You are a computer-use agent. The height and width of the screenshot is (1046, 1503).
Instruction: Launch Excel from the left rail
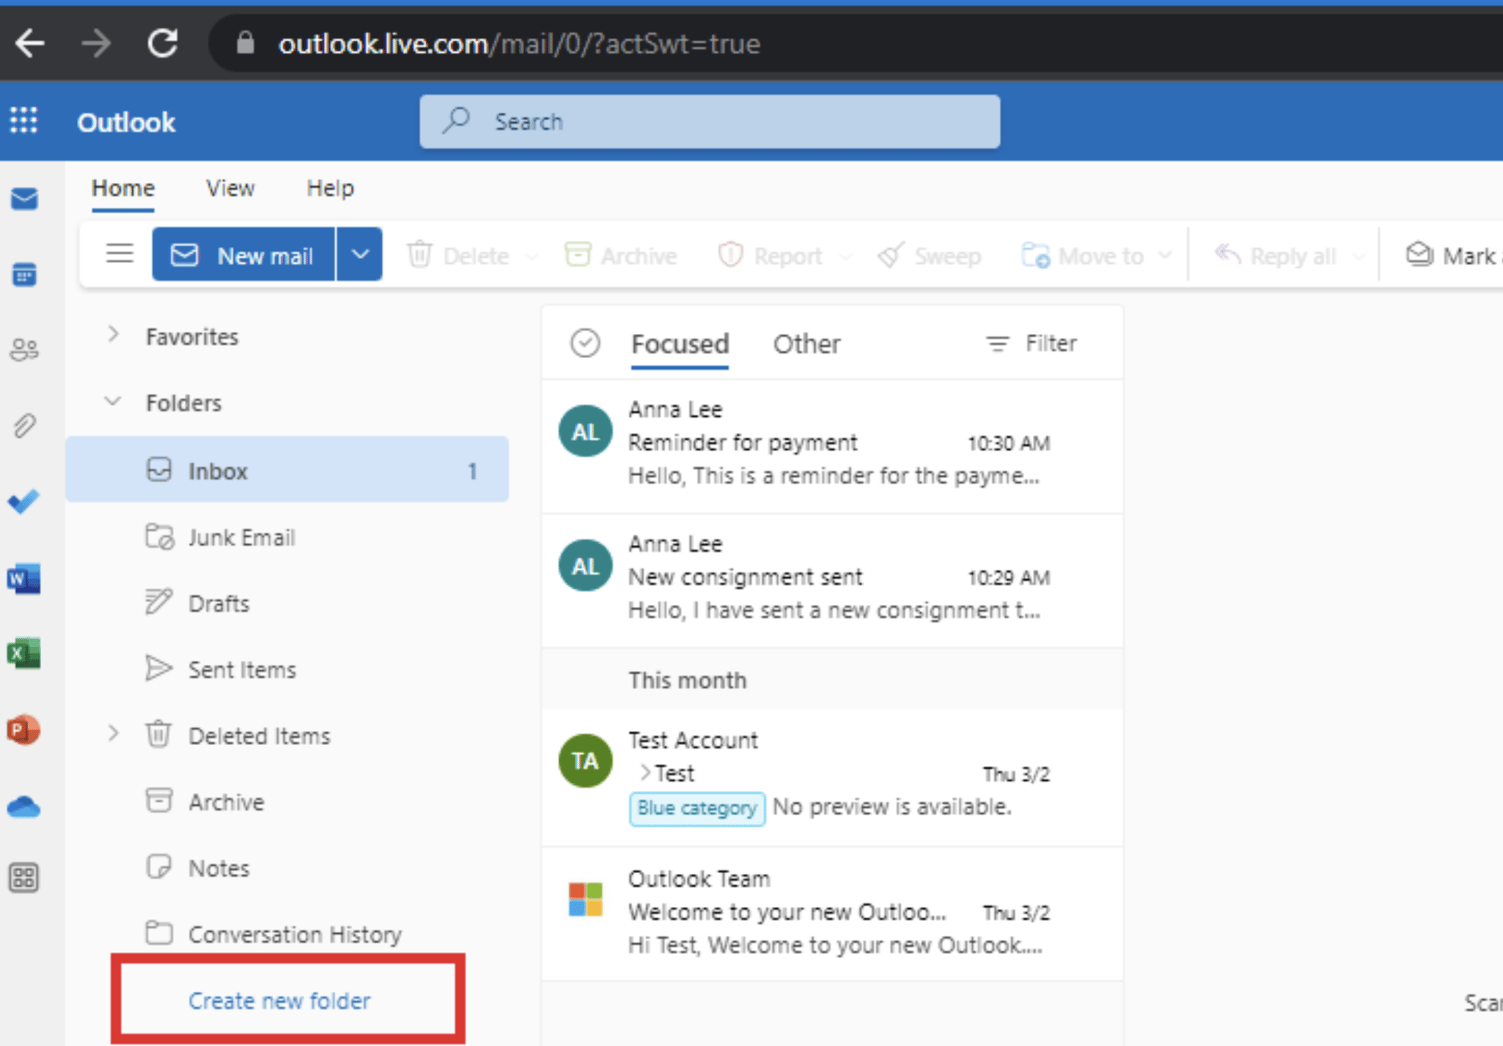(x=24, y=653)
